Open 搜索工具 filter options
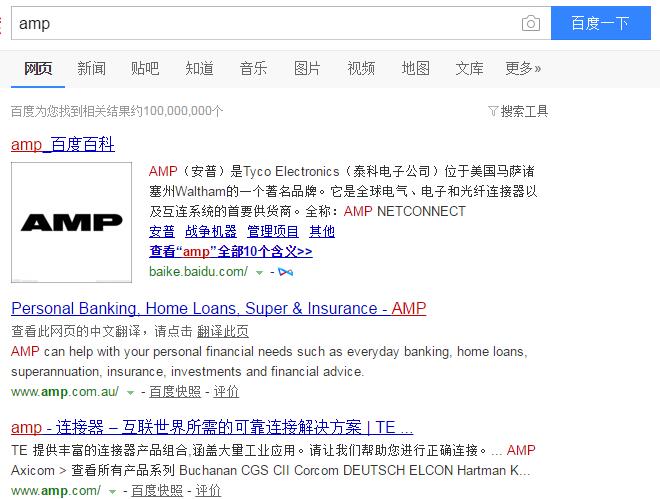Image resolution: width=660 pixels, height=499 pixels. [x=524, y=111]
